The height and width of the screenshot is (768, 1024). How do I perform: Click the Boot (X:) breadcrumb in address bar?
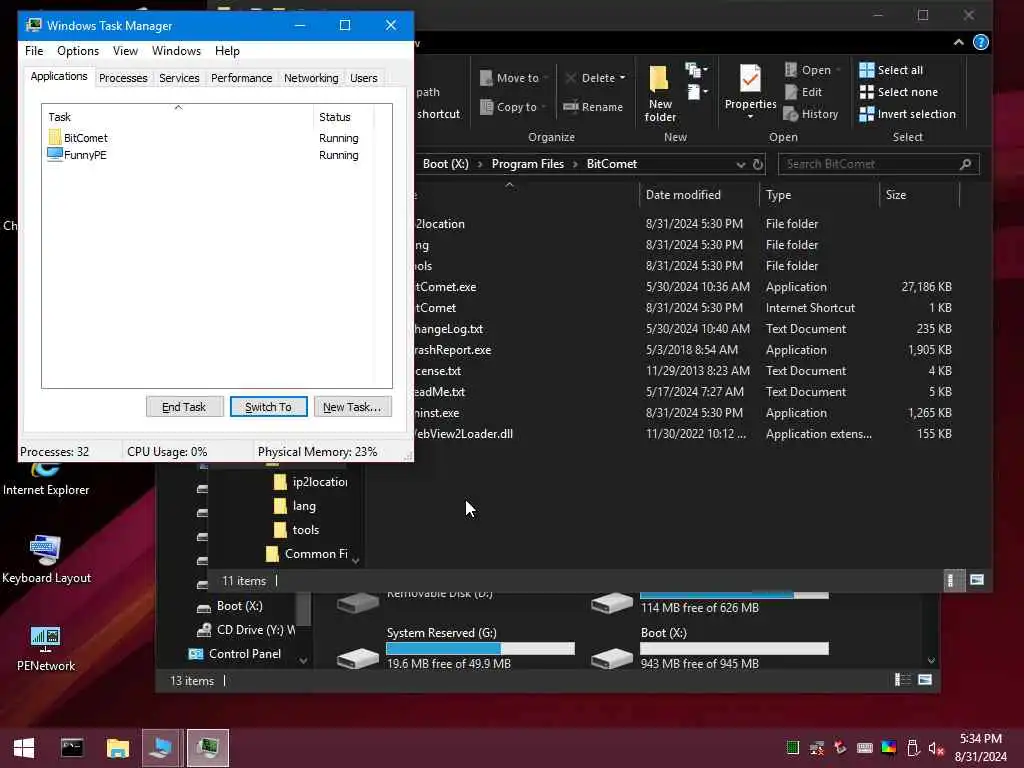[445, 164]
